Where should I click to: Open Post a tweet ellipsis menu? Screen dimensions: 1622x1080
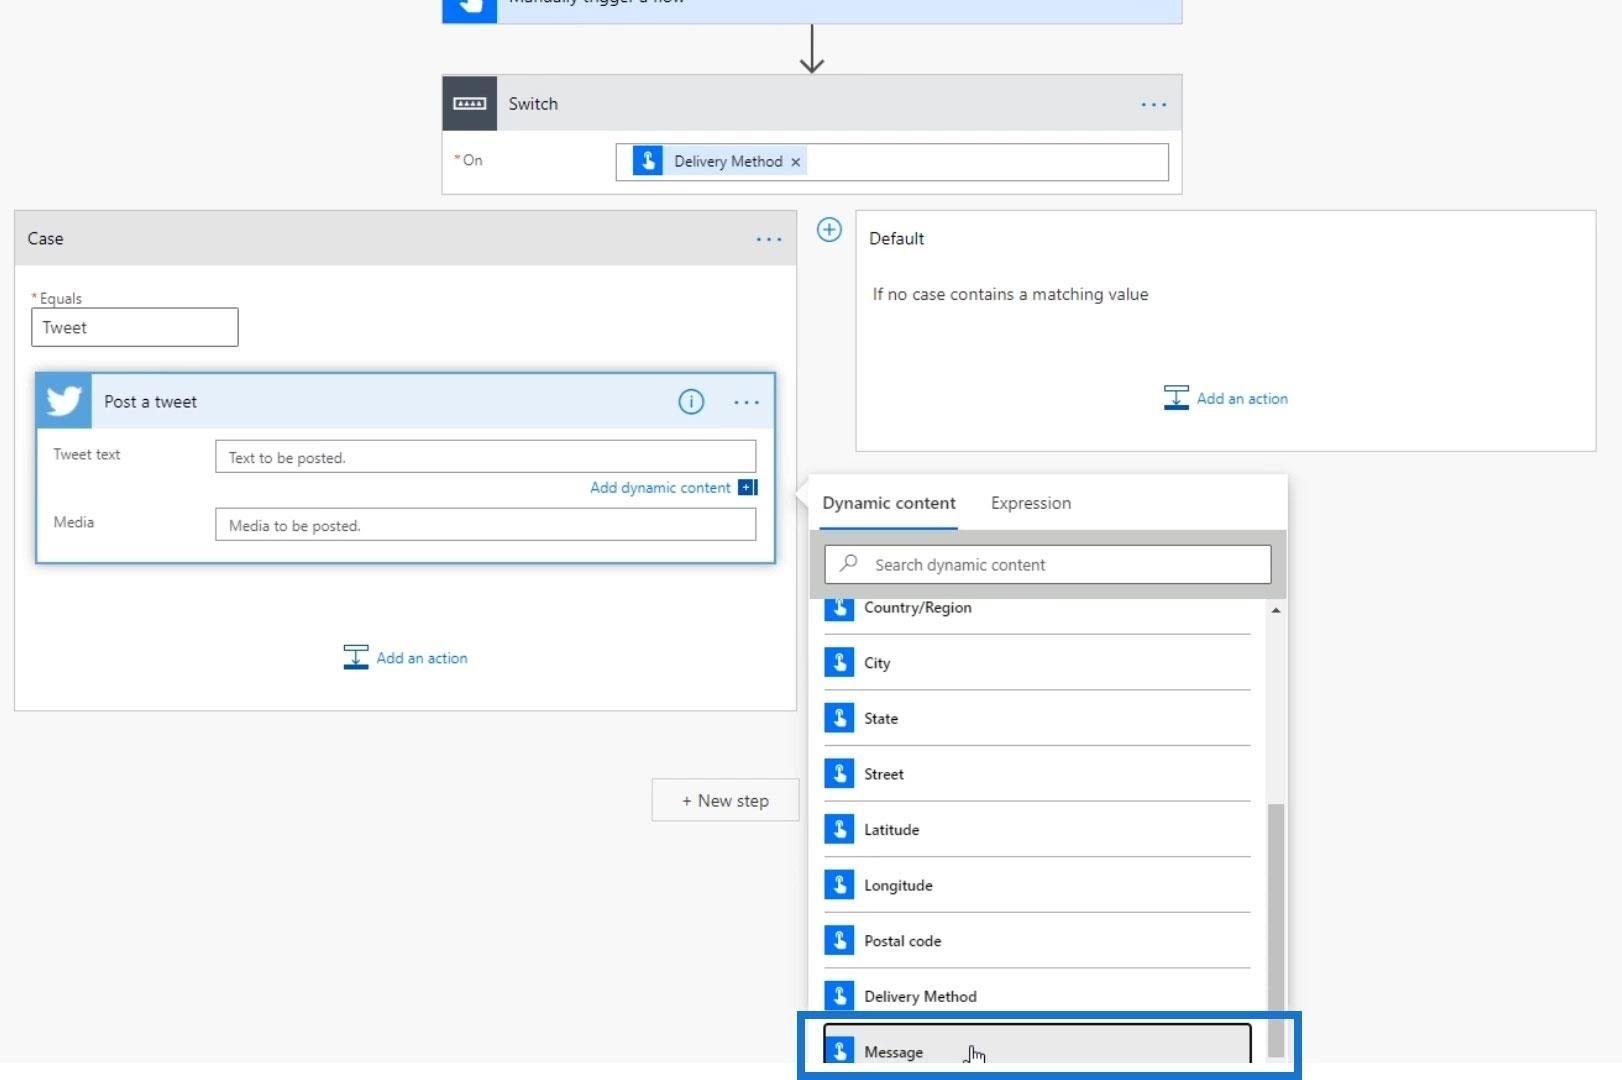tap(746, 402)
